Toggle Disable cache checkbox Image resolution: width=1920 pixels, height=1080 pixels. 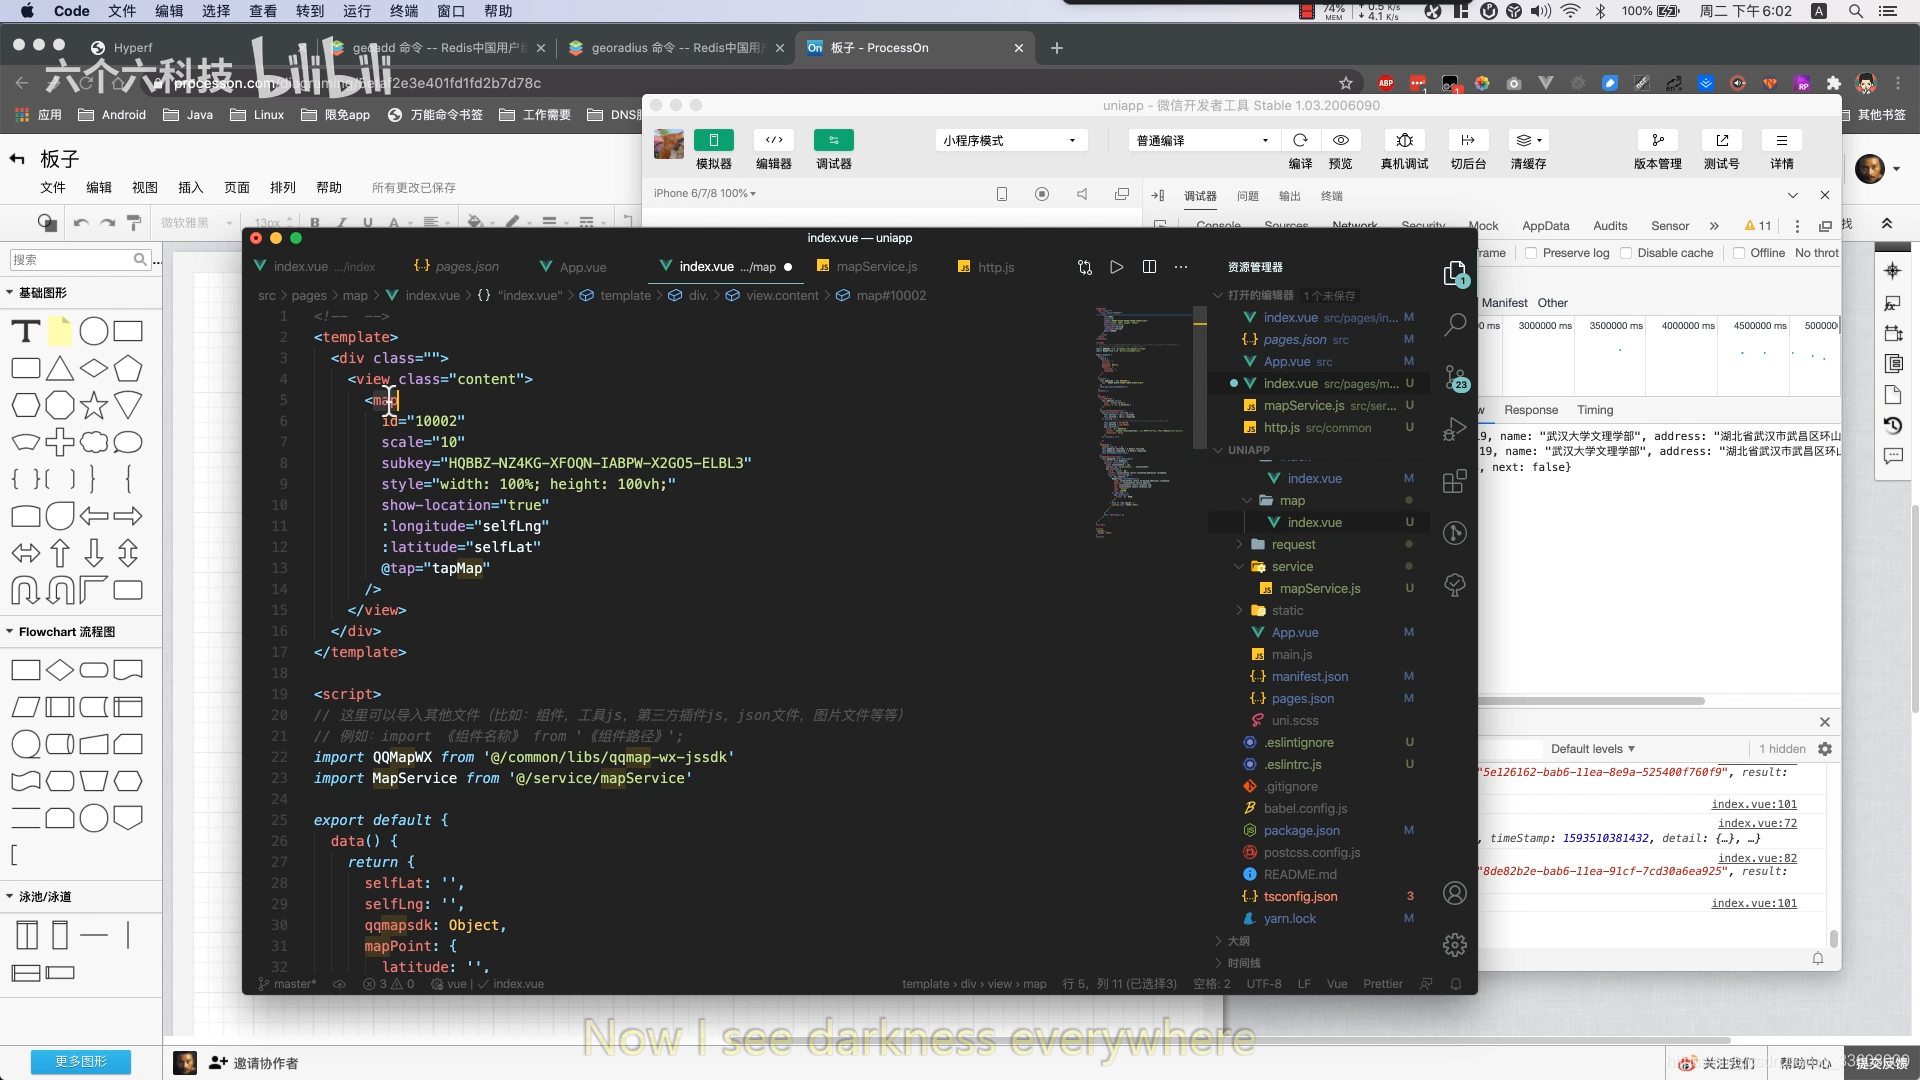point(1626,253)
